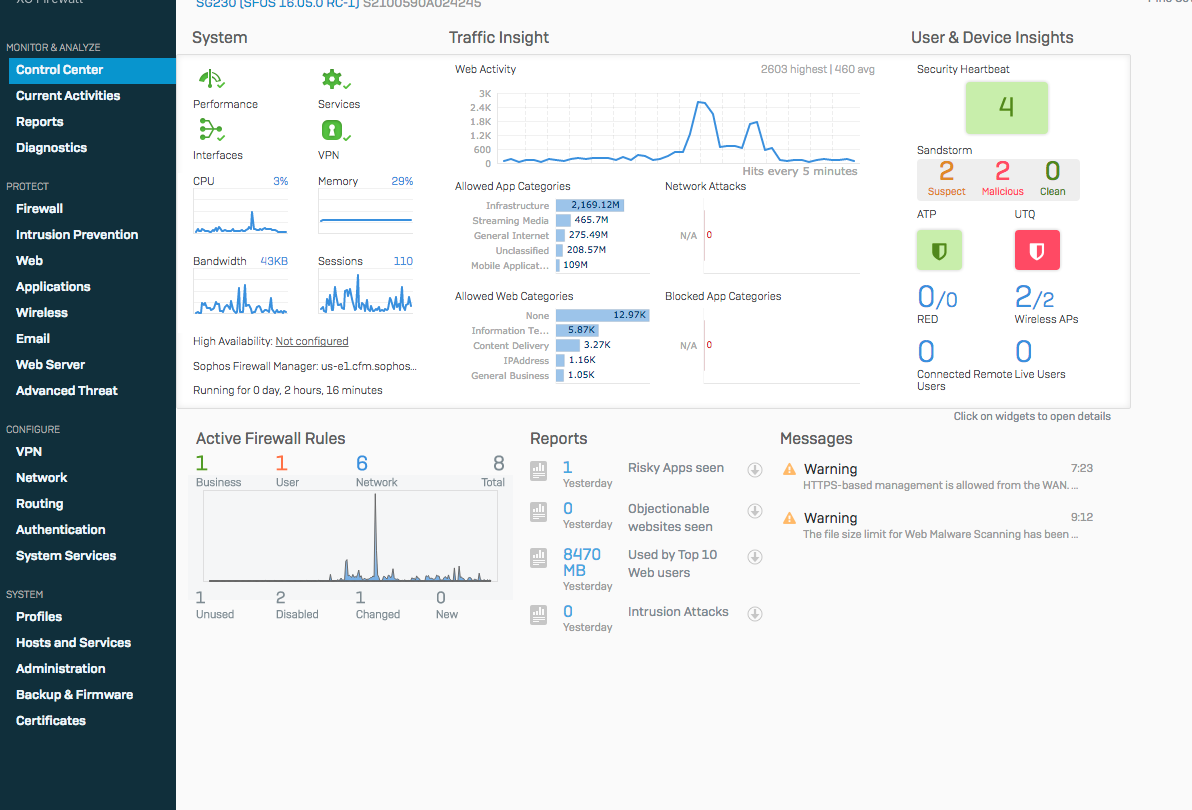
Task: Open the HTTPS-based management warning message
Action: [x=940, y=485]
